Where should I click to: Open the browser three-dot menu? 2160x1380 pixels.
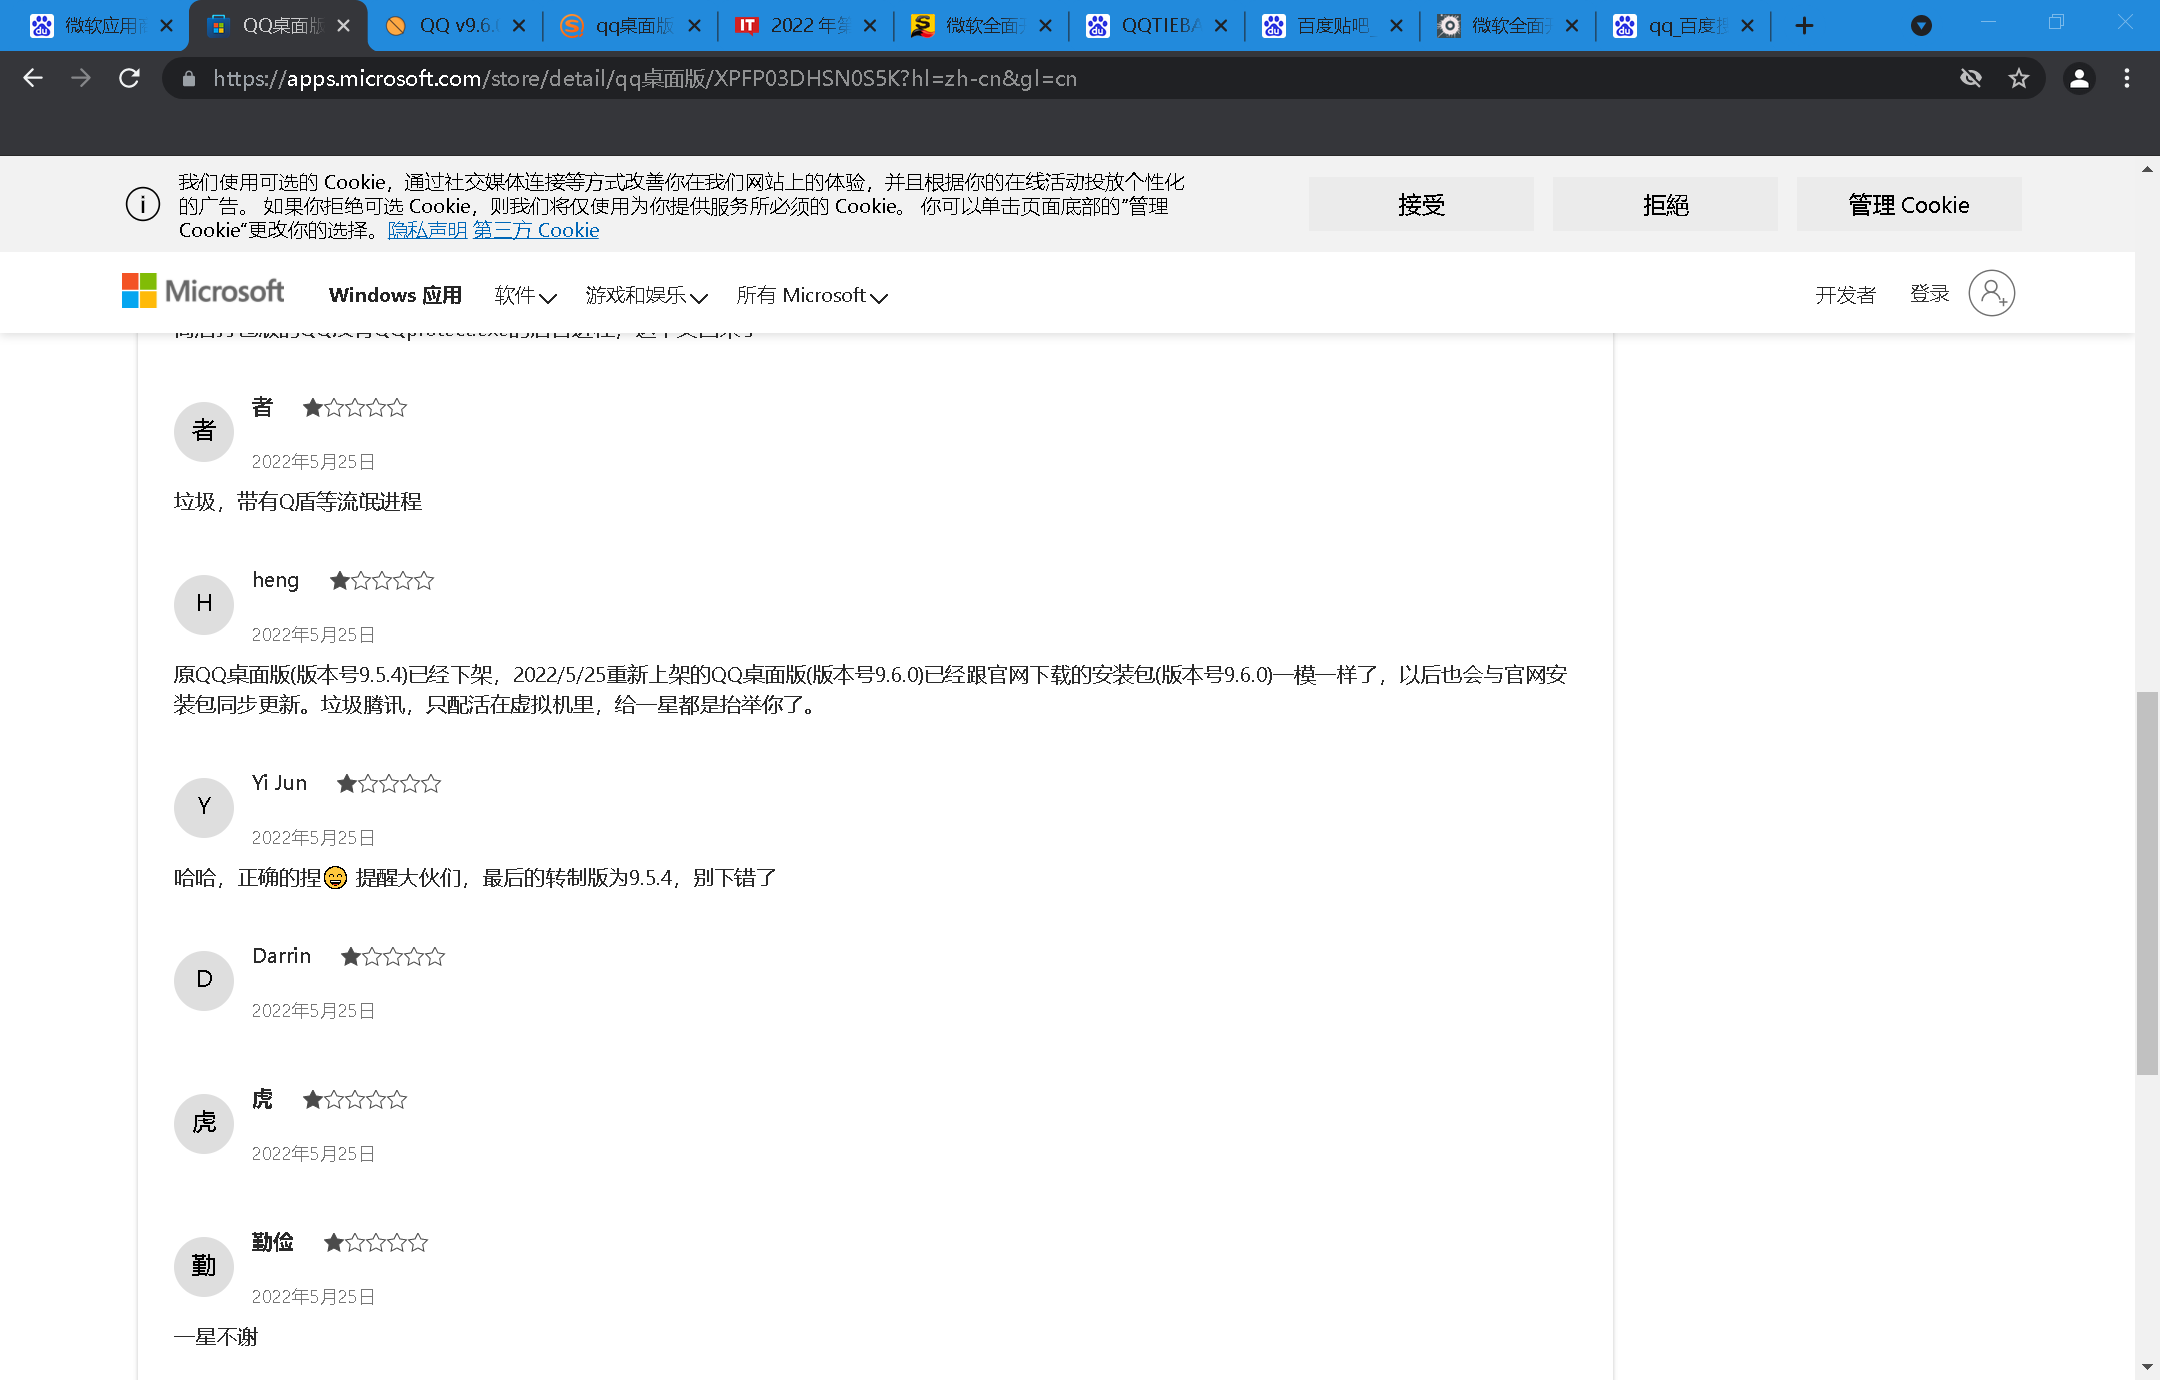coord(2127,78)
